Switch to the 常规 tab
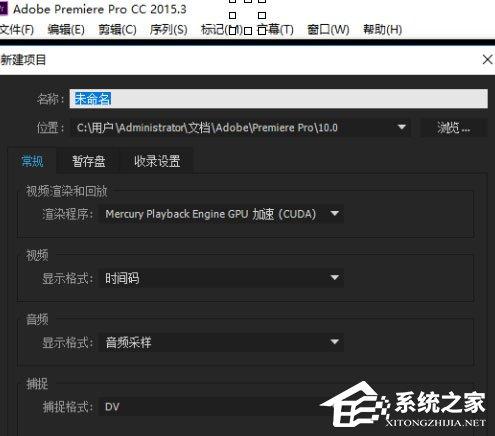 pos(32,161)
